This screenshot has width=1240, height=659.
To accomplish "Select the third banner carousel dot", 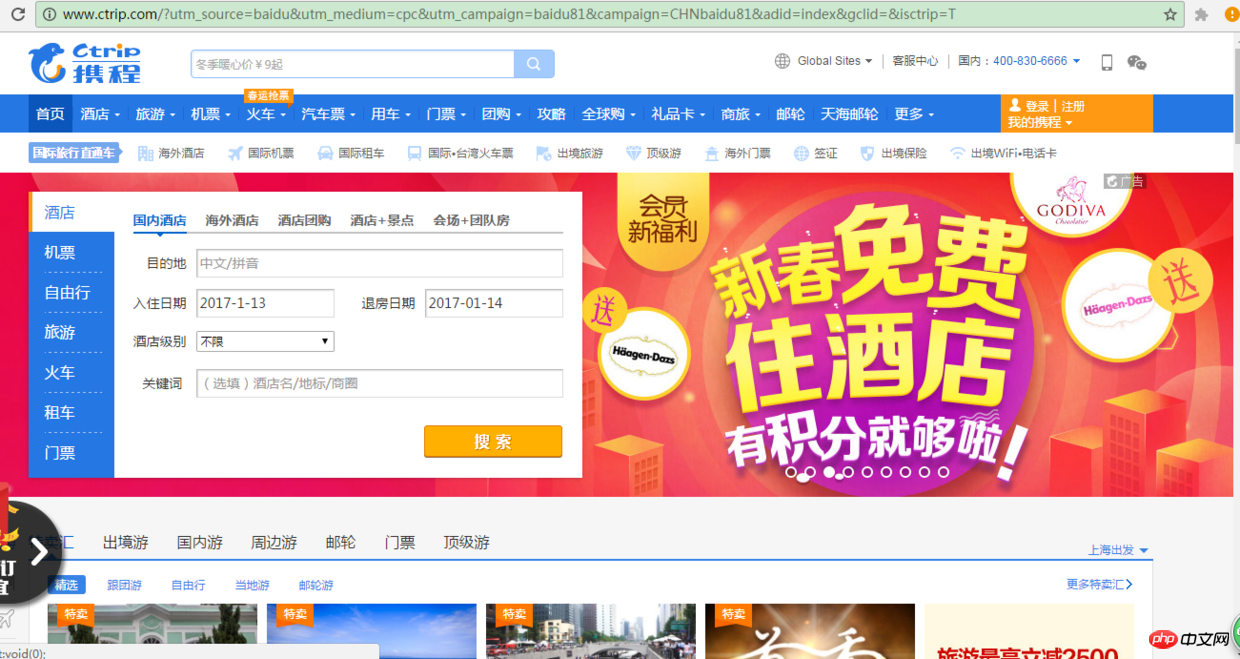I will click(x=829, y=472).
